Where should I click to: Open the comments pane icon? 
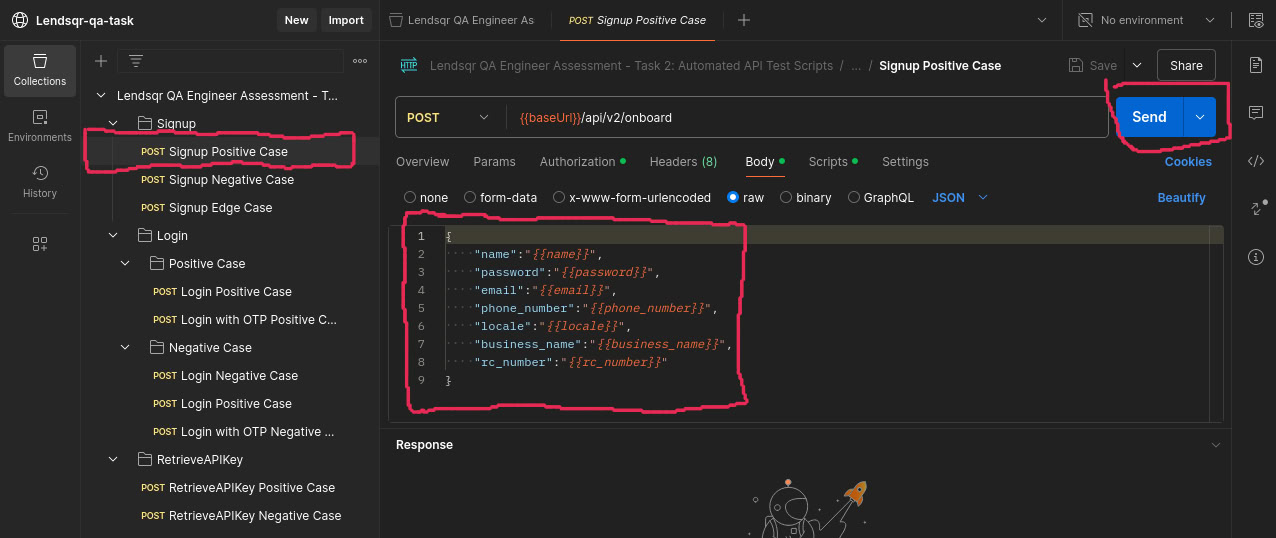1256,113
